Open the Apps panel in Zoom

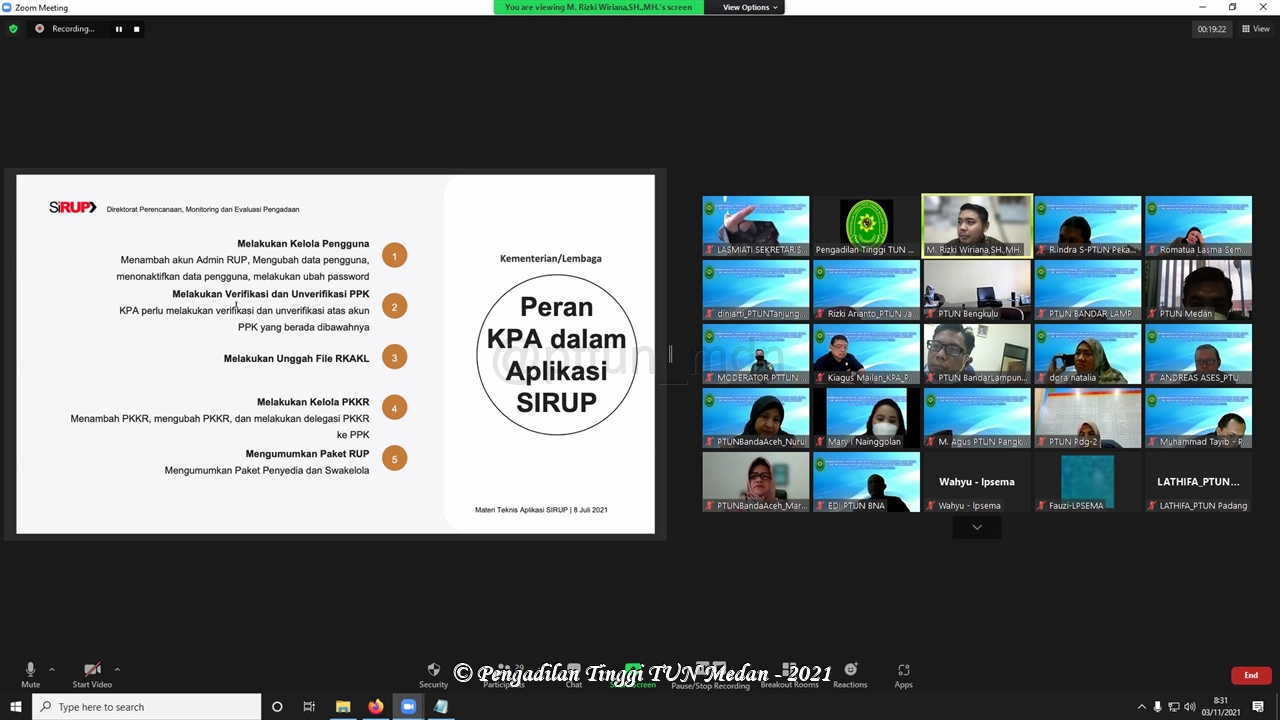(x=903, y=673)
